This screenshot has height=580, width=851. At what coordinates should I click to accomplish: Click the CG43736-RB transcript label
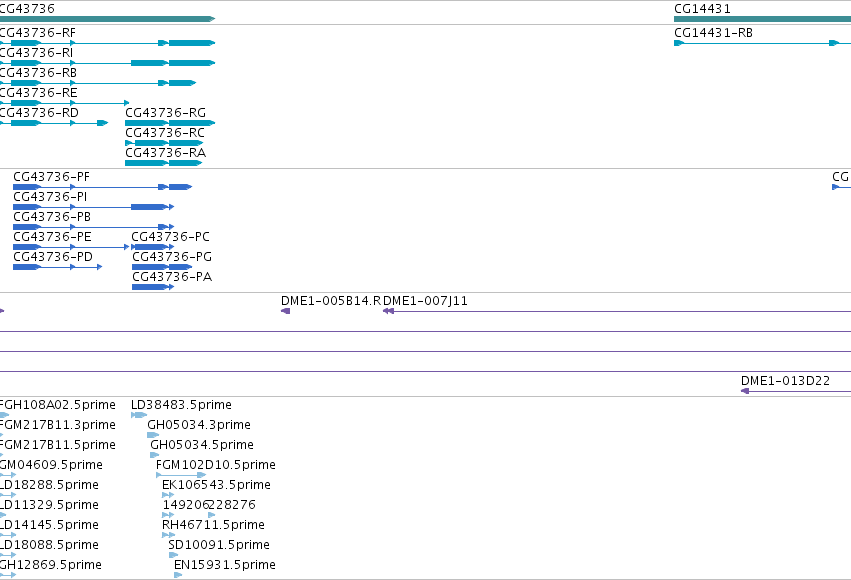coord(38,73)
